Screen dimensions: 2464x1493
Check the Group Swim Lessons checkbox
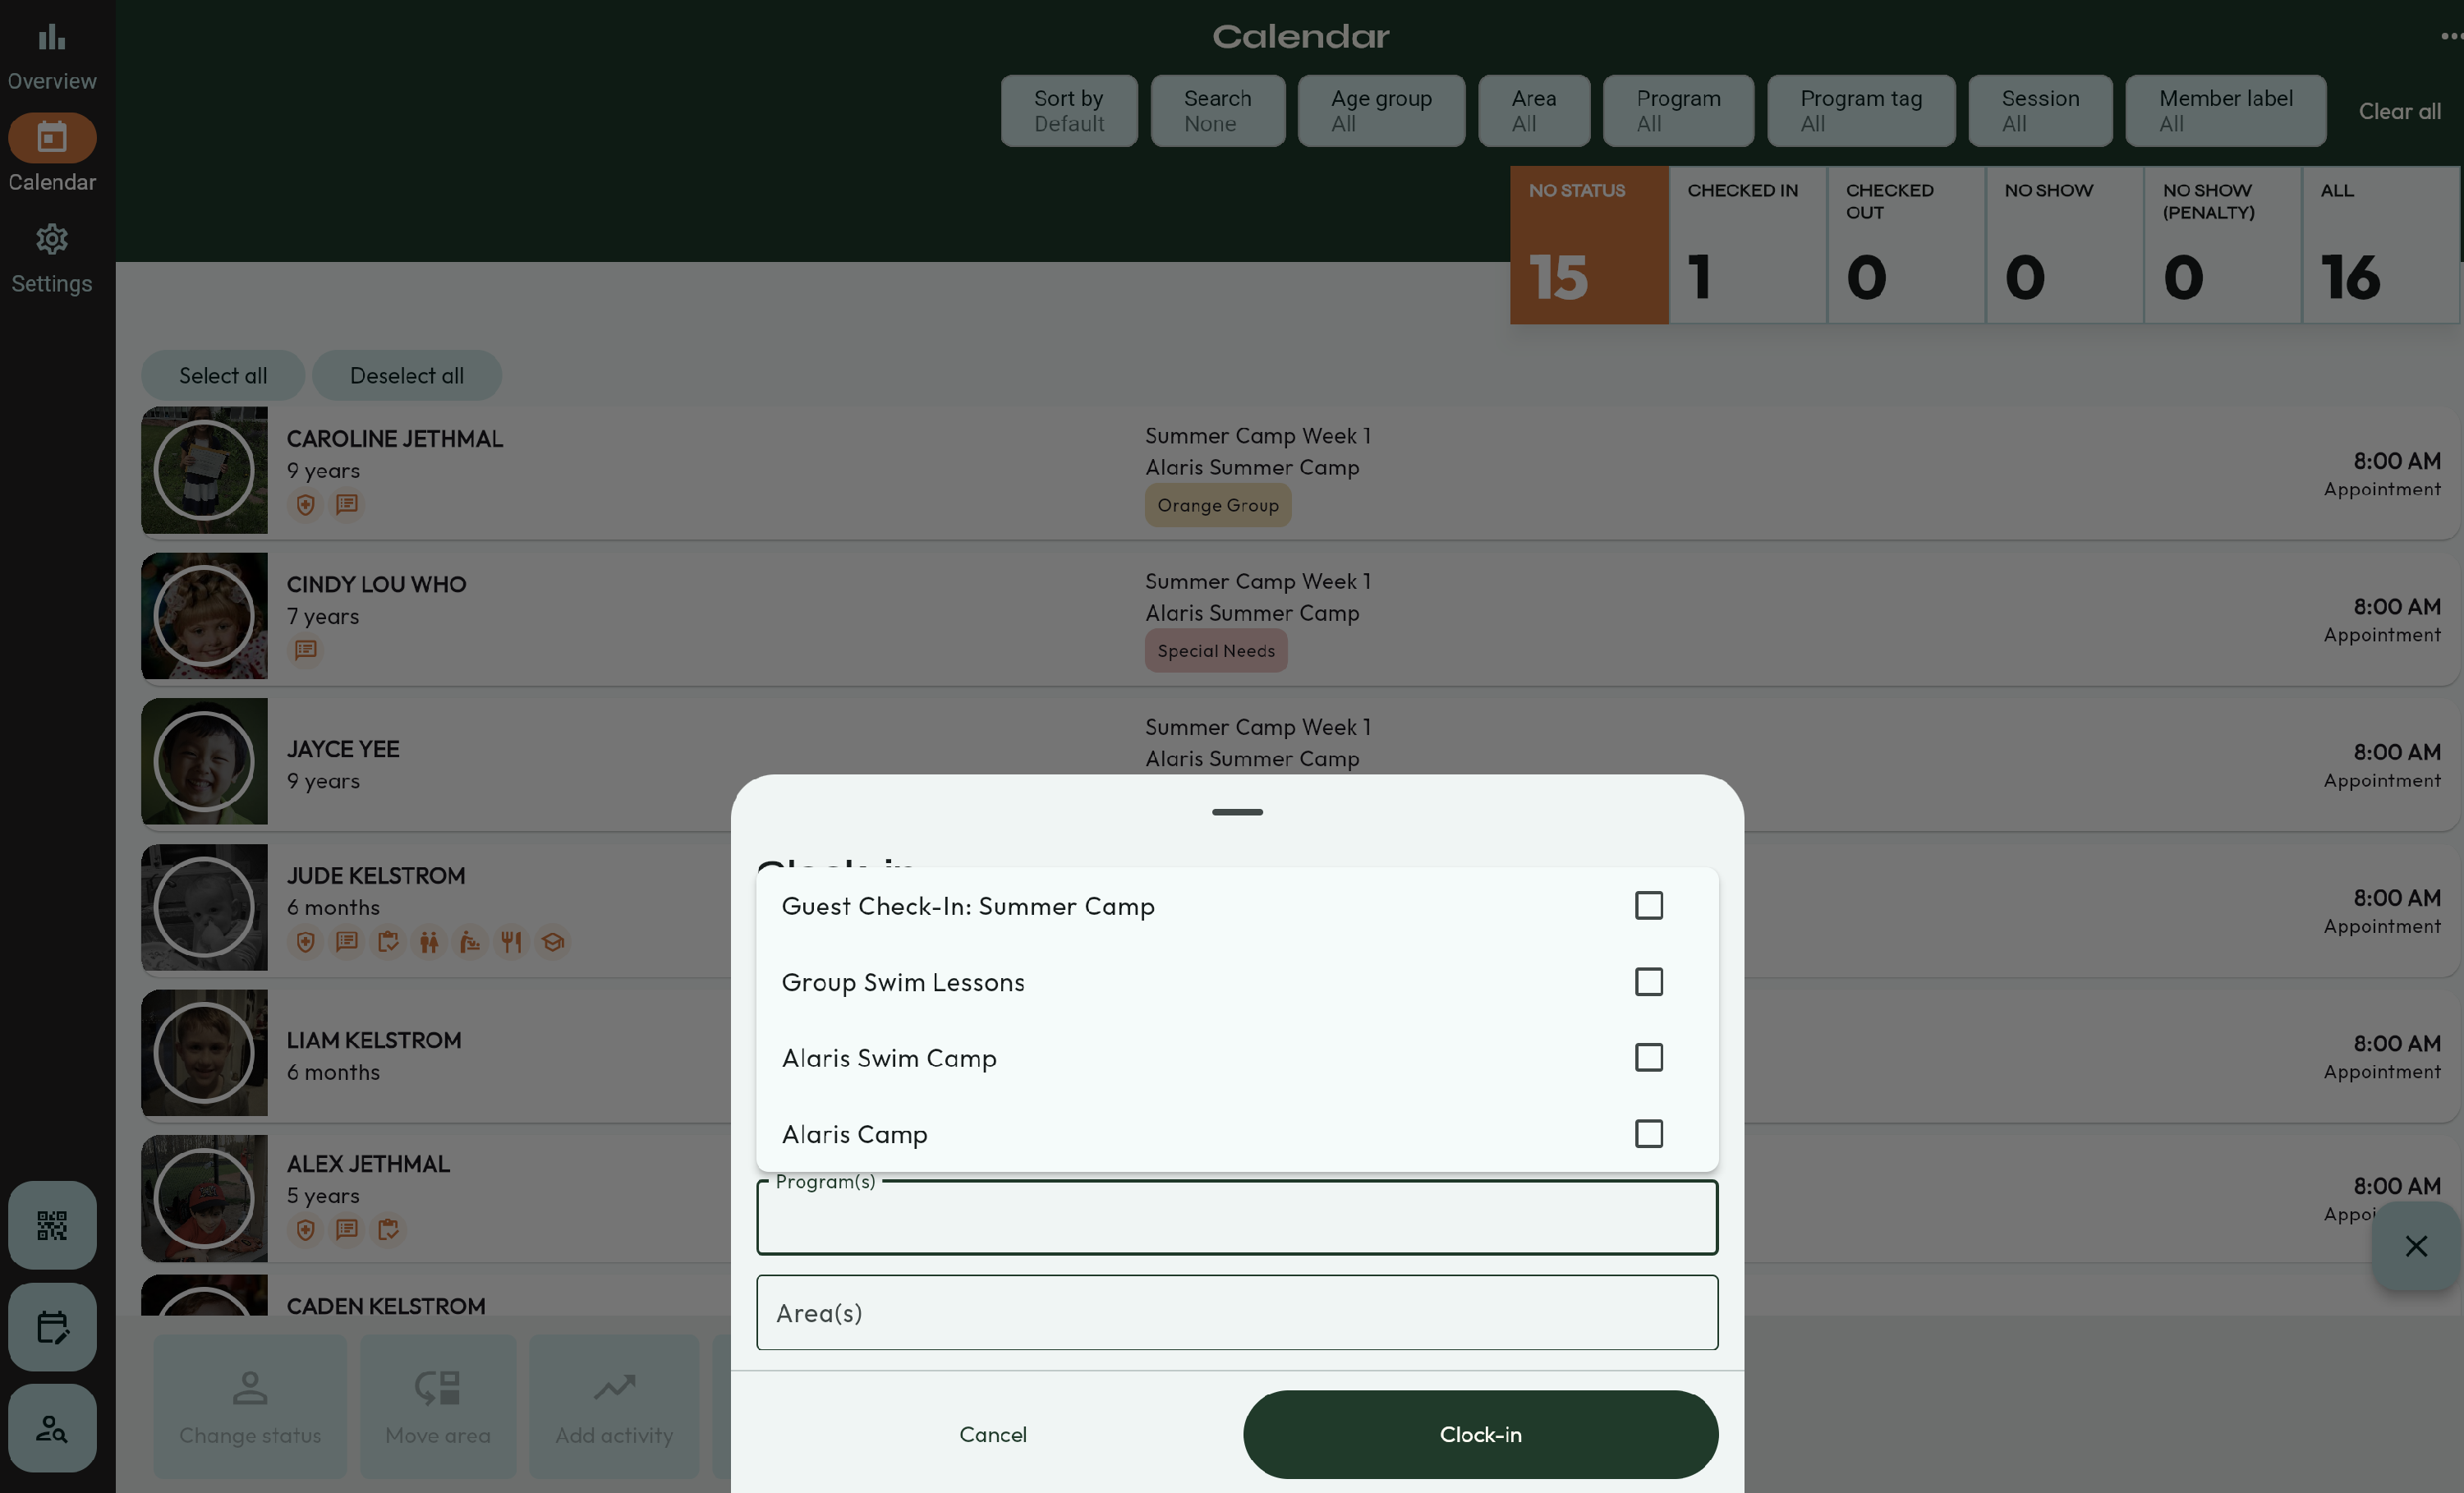(1648, 982)
